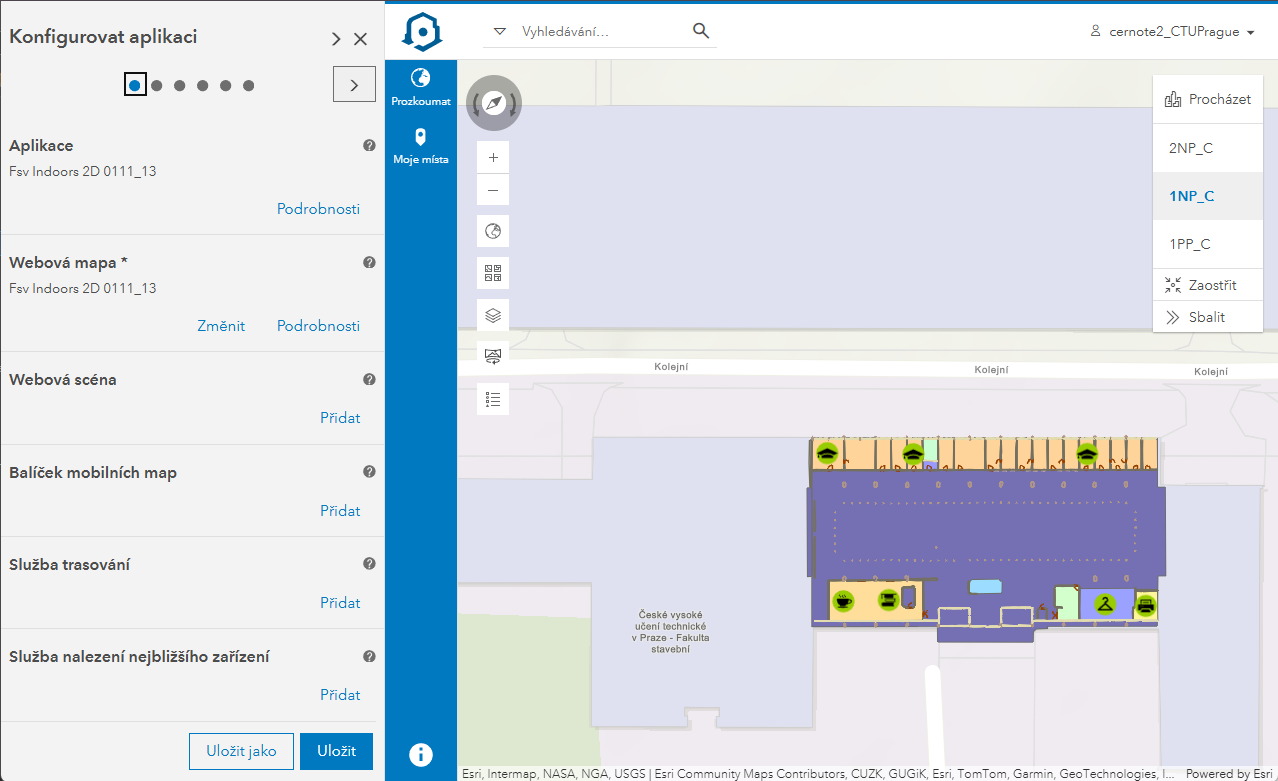This screenshot has width=1278, height=781.
Task: Open the cernote2_CTUPrague user menu
Action: pos(1172,32)
